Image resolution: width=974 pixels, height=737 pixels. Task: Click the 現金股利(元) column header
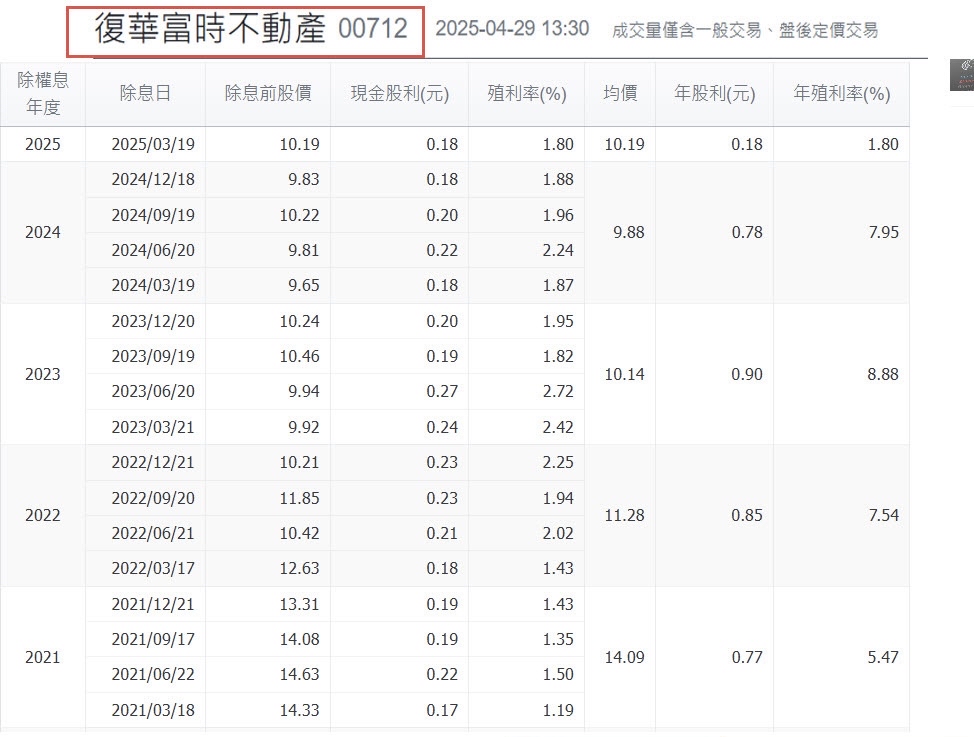click(x=399, y=93)
